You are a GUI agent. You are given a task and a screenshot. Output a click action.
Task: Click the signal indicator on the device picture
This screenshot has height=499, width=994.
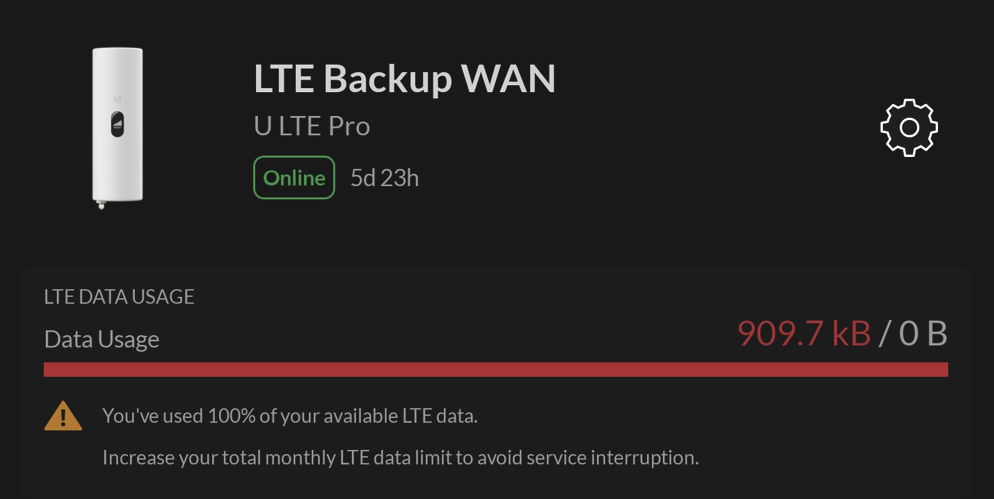click(x=117, y=125)
